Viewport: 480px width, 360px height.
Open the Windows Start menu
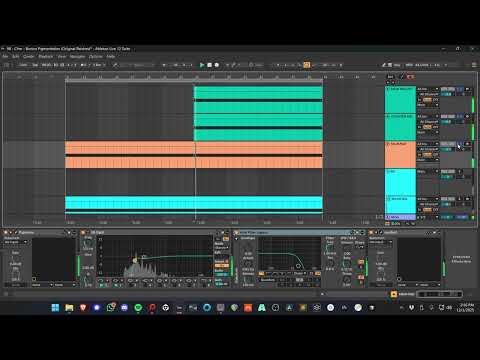[x=55, y=308]
